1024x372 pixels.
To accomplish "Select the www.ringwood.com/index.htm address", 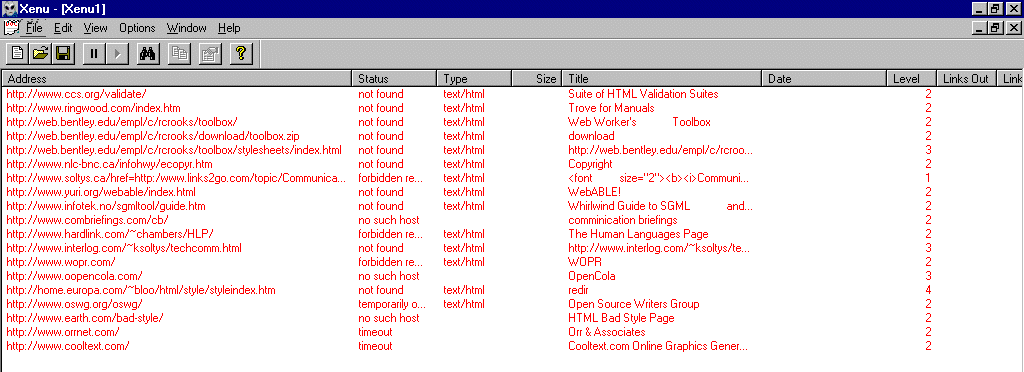I will pyautogui.click(x=93, y=108).
